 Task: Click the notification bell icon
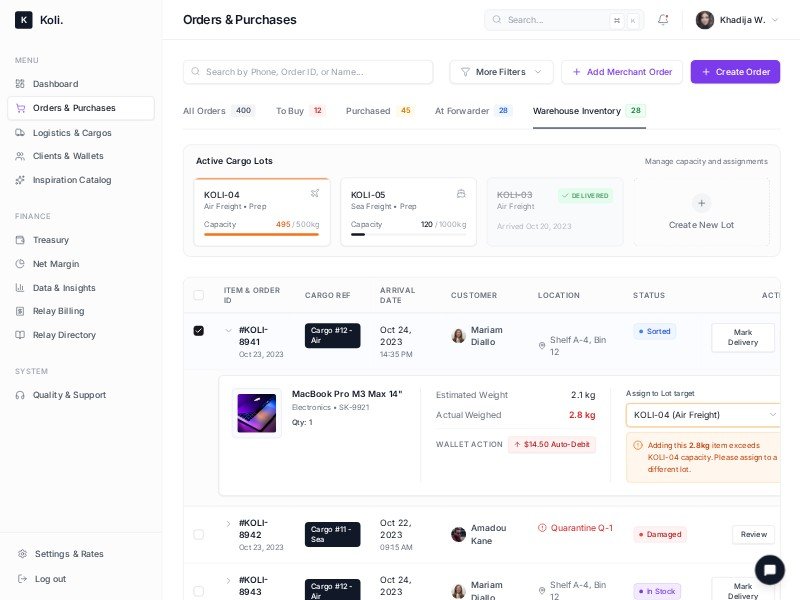pyautogui.click(x=663, y=20)
